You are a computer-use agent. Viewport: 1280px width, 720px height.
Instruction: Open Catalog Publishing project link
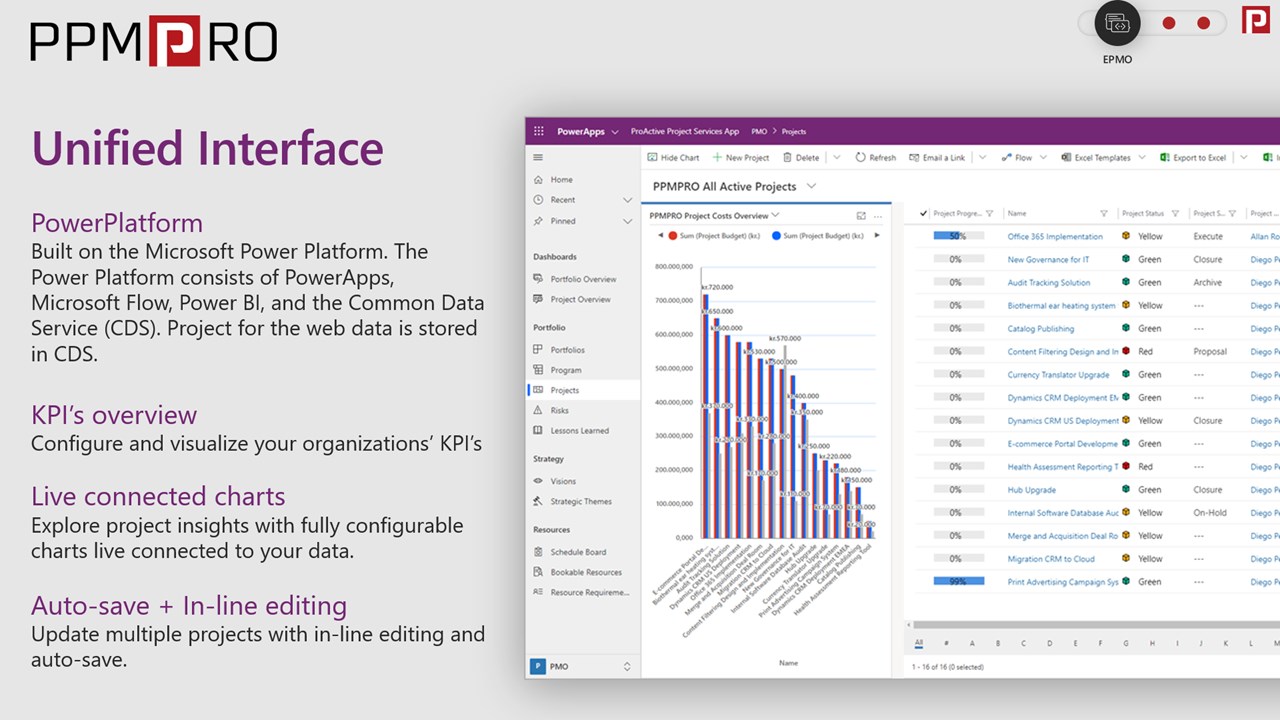point(1040,329)
